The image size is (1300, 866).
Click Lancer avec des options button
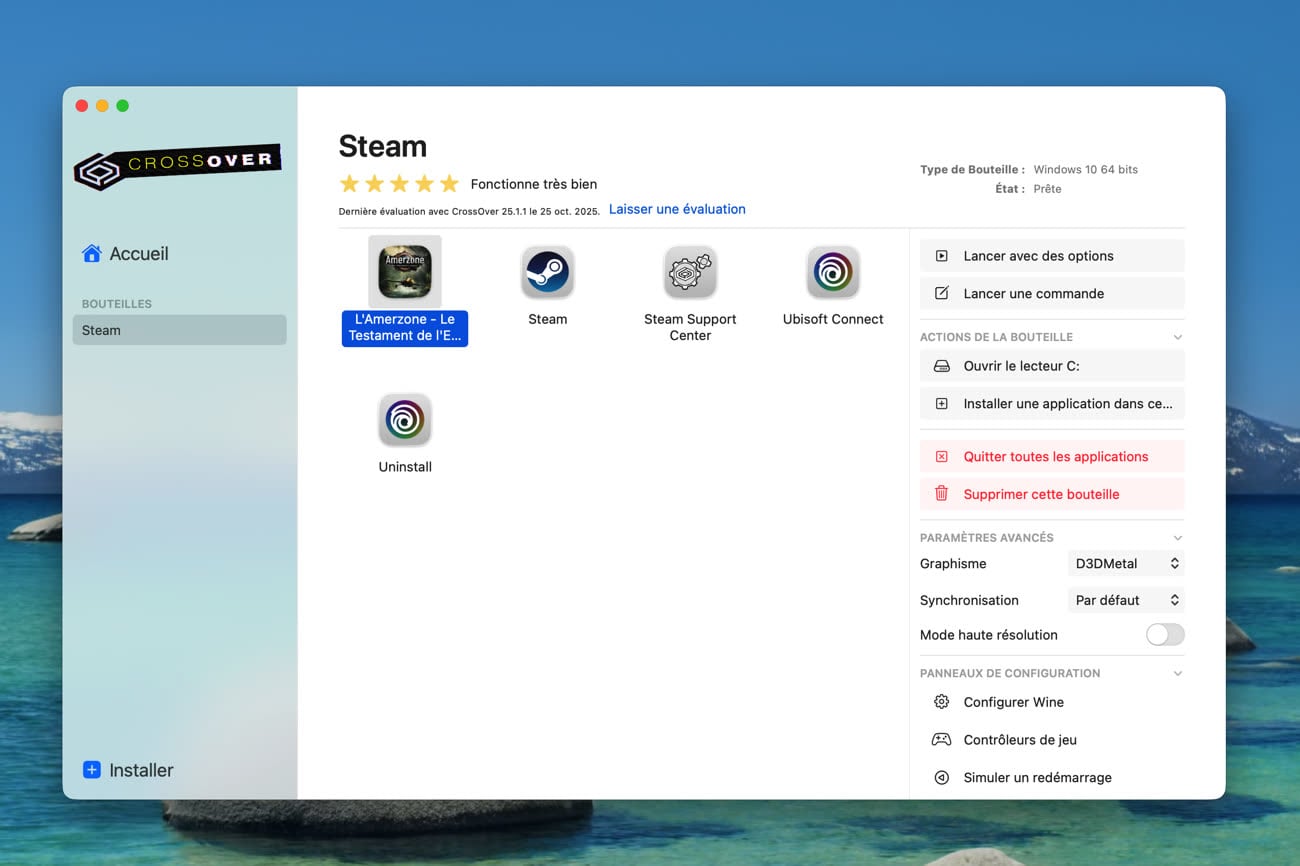1051,256
